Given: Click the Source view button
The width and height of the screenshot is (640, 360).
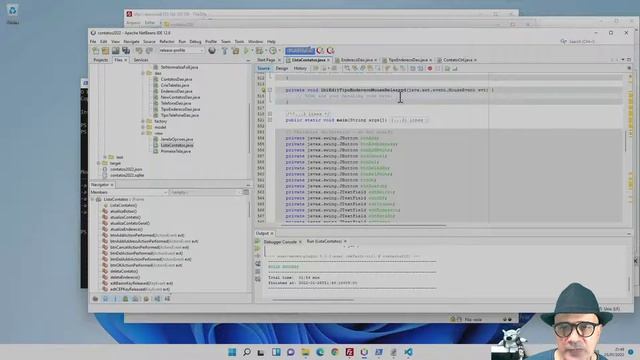Looking at the screenshot, I should point(263,69).
